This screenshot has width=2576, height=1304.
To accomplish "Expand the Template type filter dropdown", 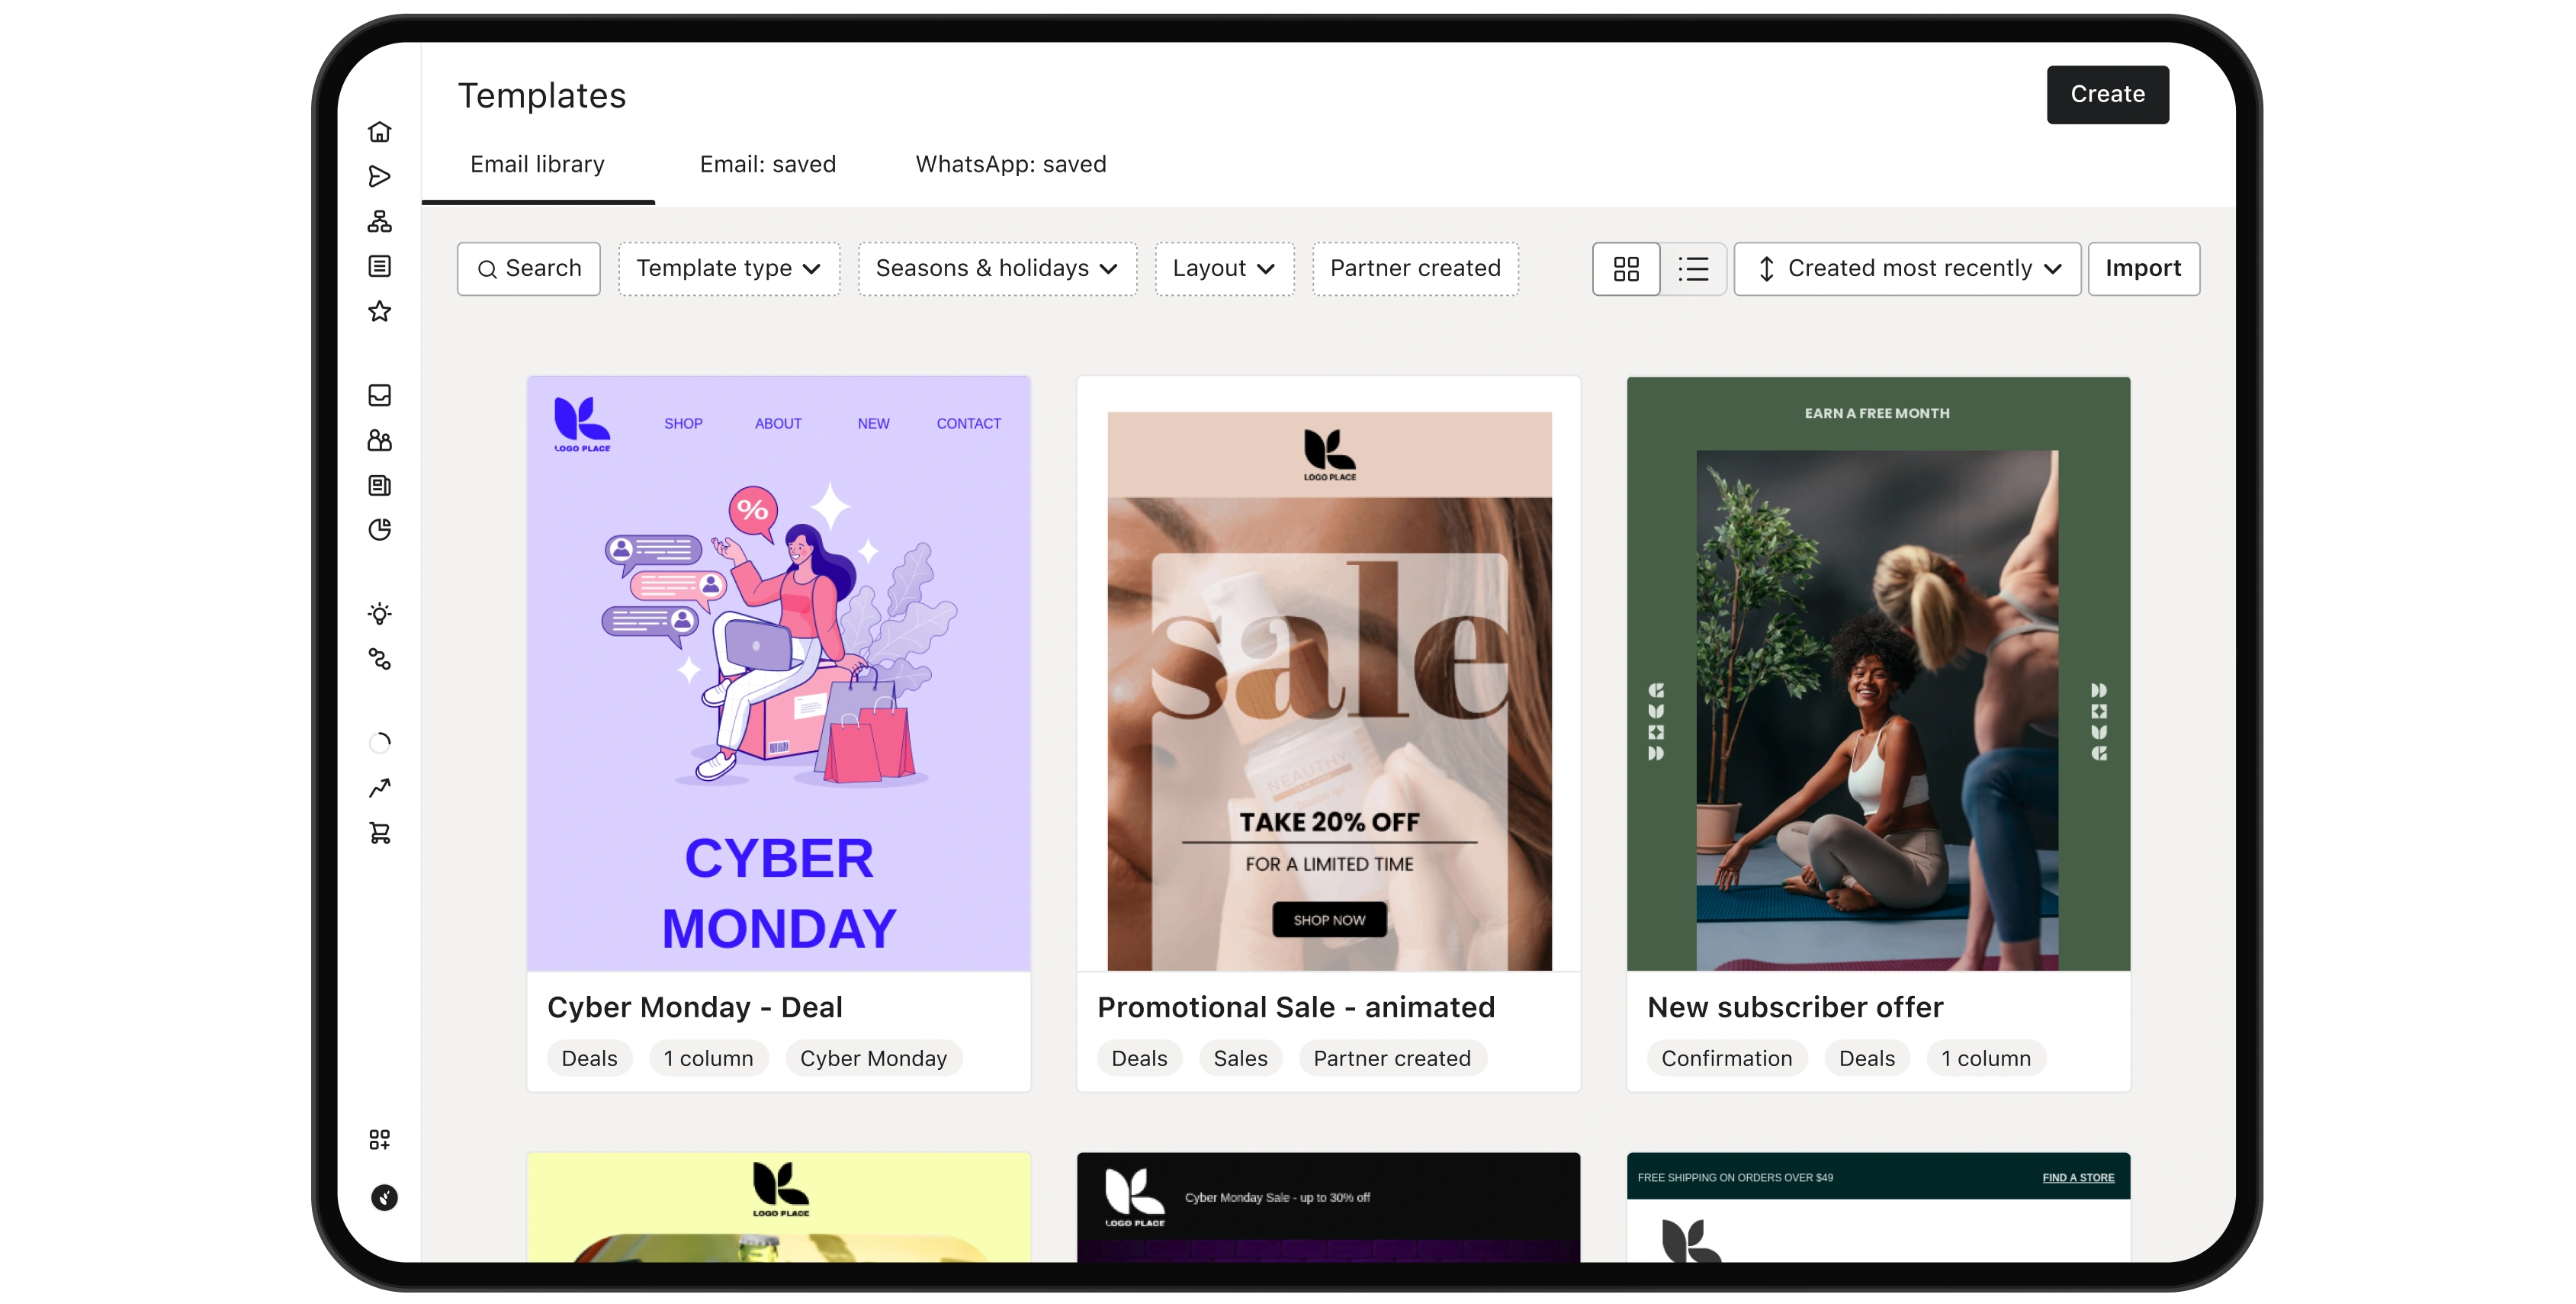I will click(x=728, y=268).
